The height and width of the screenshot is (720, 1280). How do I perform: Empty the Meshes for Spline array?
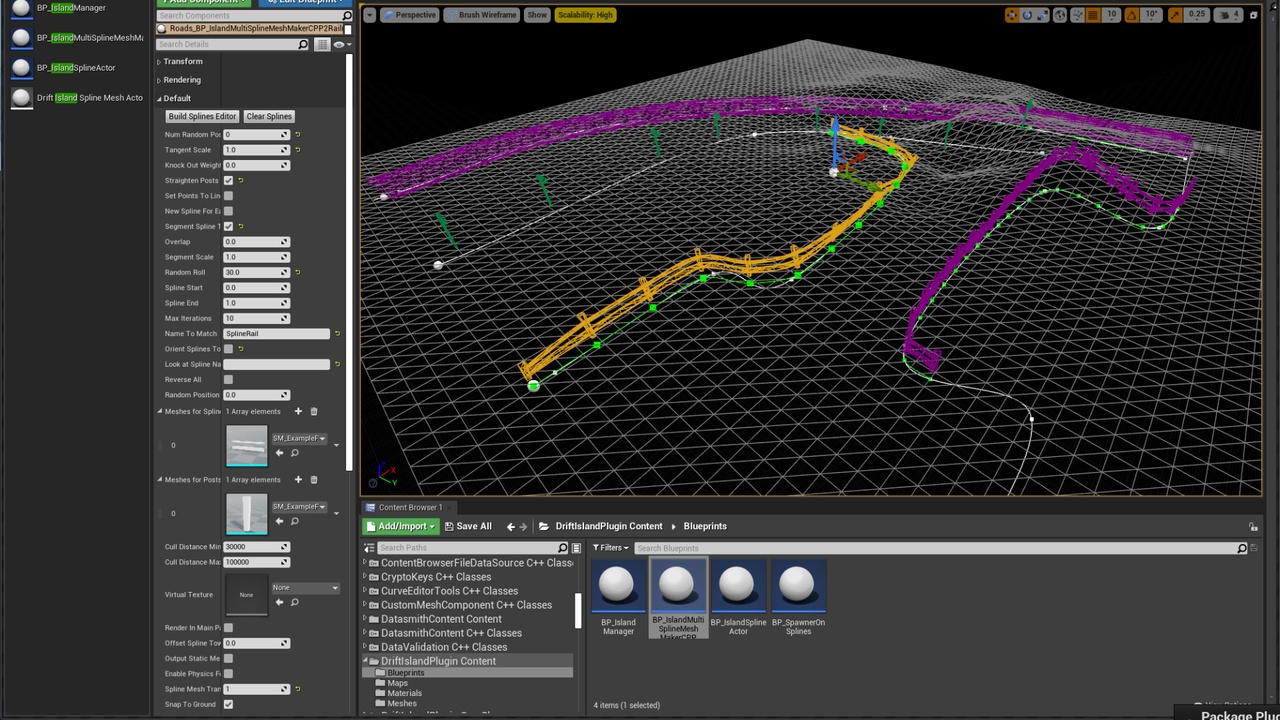(313, 411)
